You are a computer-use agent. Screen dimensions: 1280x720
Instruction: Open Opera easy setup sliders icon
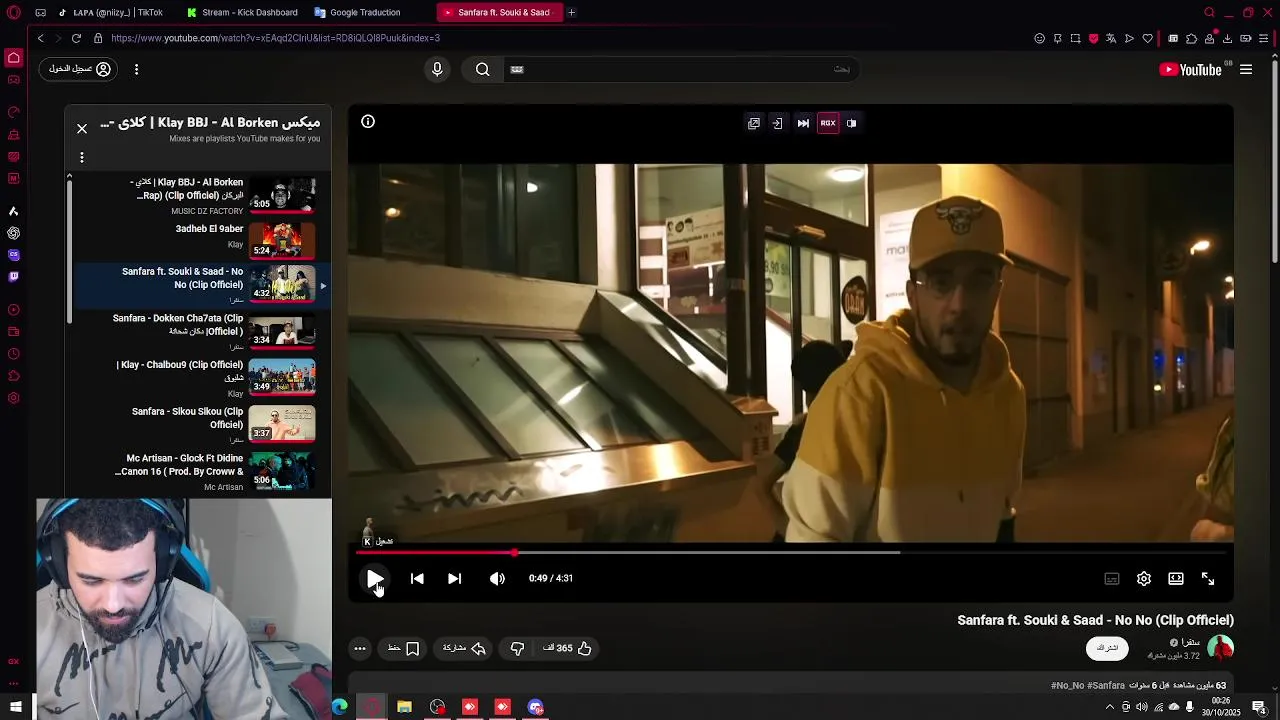[x=1264, y=38]
